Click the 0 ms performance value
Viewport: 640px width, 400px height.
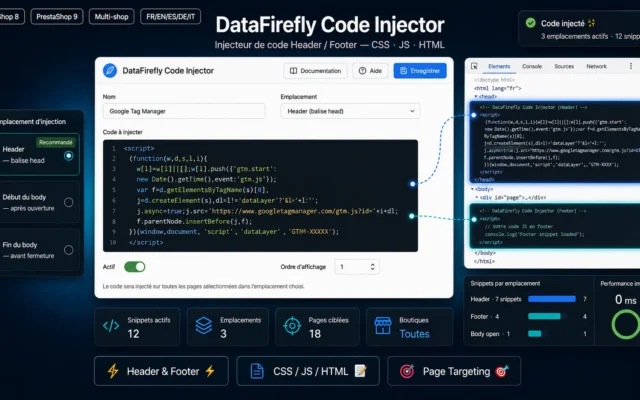(x=626, y=300)
